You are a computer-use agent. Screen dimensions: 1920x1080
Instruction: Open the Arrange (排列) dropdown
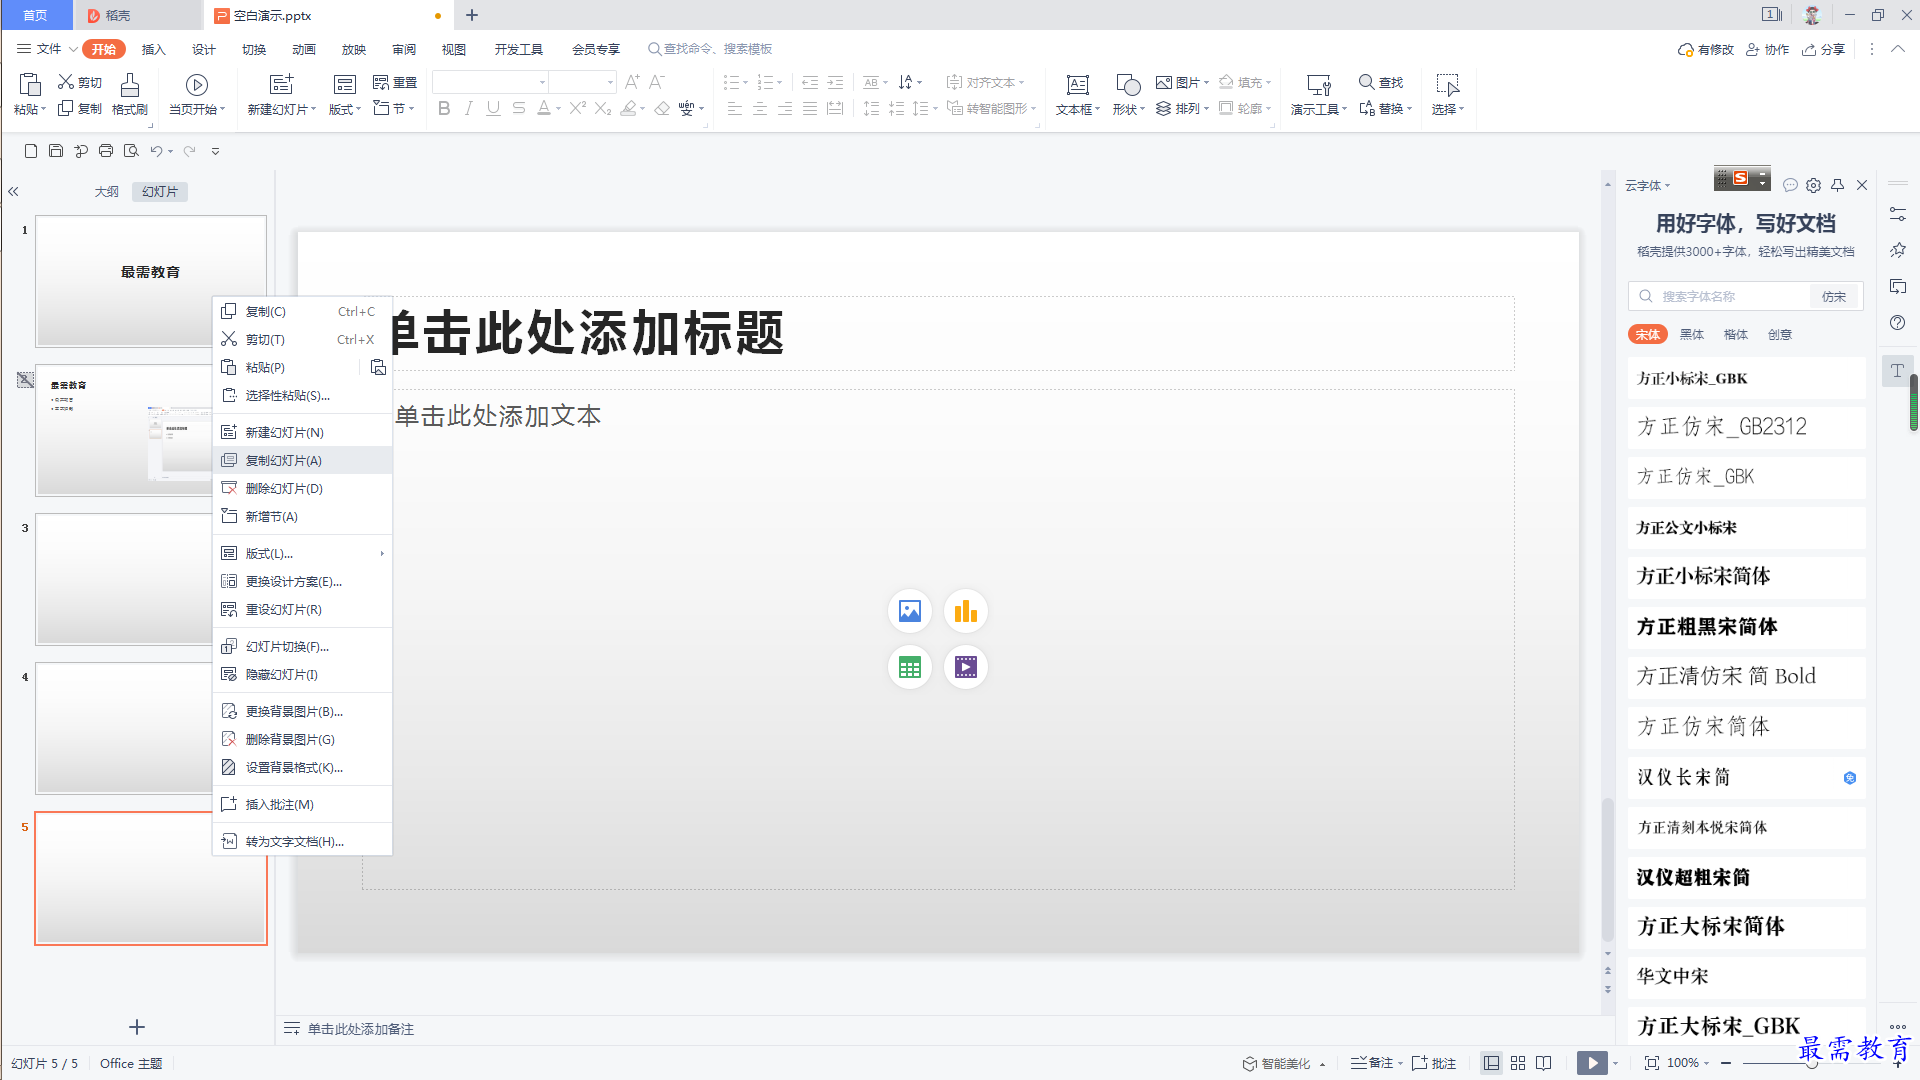point(1183,108)
